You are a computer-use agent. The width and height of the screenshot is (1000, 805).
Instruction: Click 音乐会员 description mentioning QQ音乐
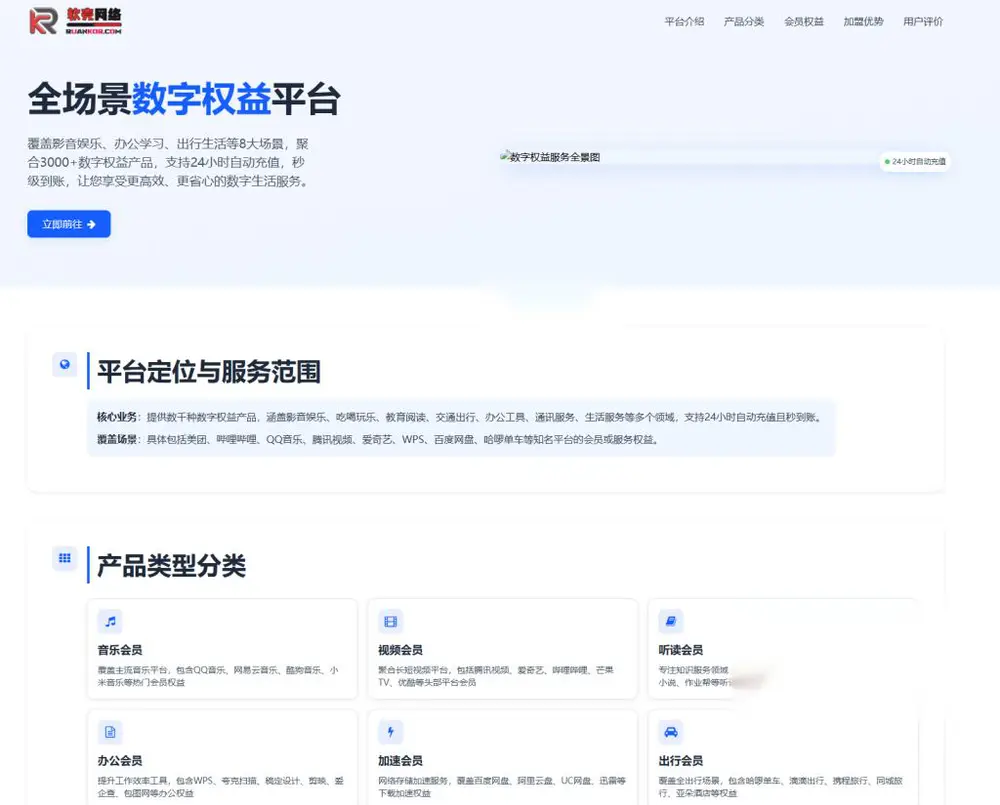coord(218,676)
